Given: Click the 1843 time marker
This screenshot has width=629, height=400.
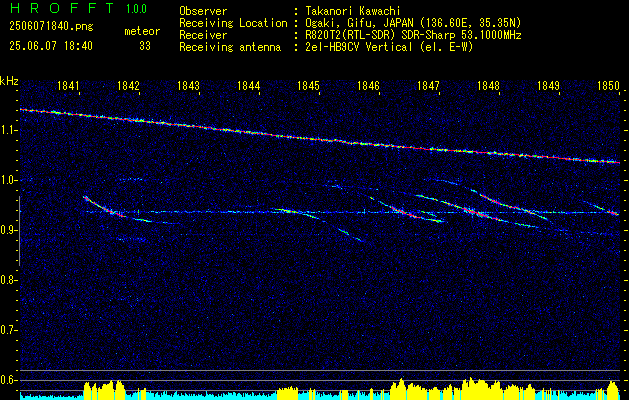Looking at the screenshot, I should pos(188,86).
